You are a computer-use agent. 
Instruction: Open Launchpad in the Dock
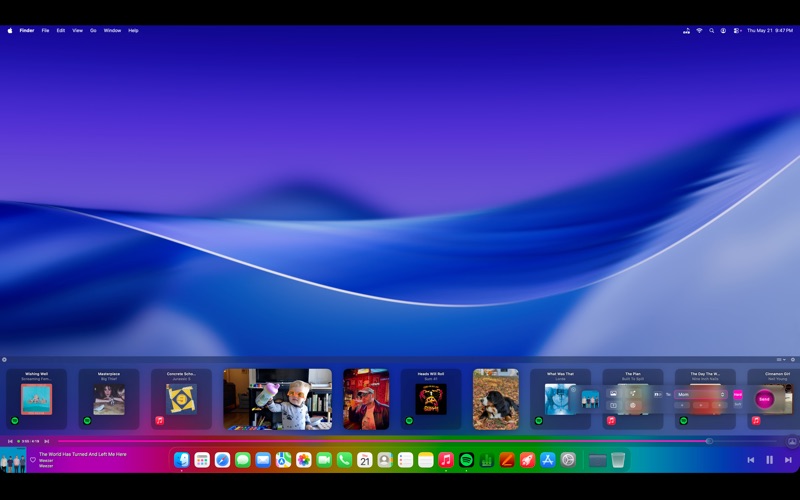[x=202, y=460]
